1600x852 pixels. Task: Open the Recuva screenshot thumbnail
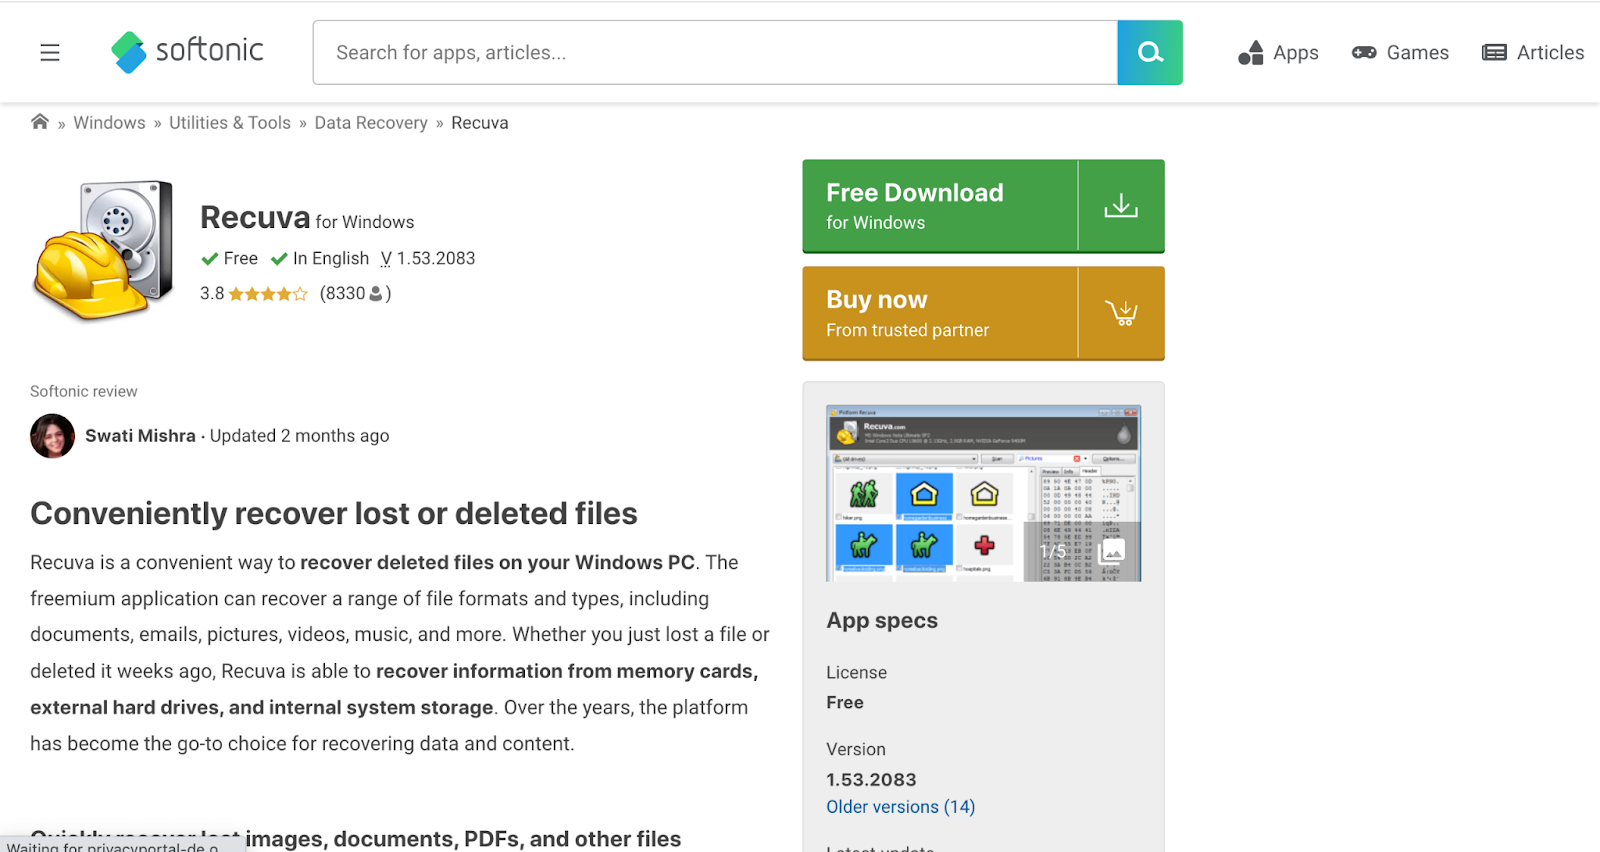[983, 493]
